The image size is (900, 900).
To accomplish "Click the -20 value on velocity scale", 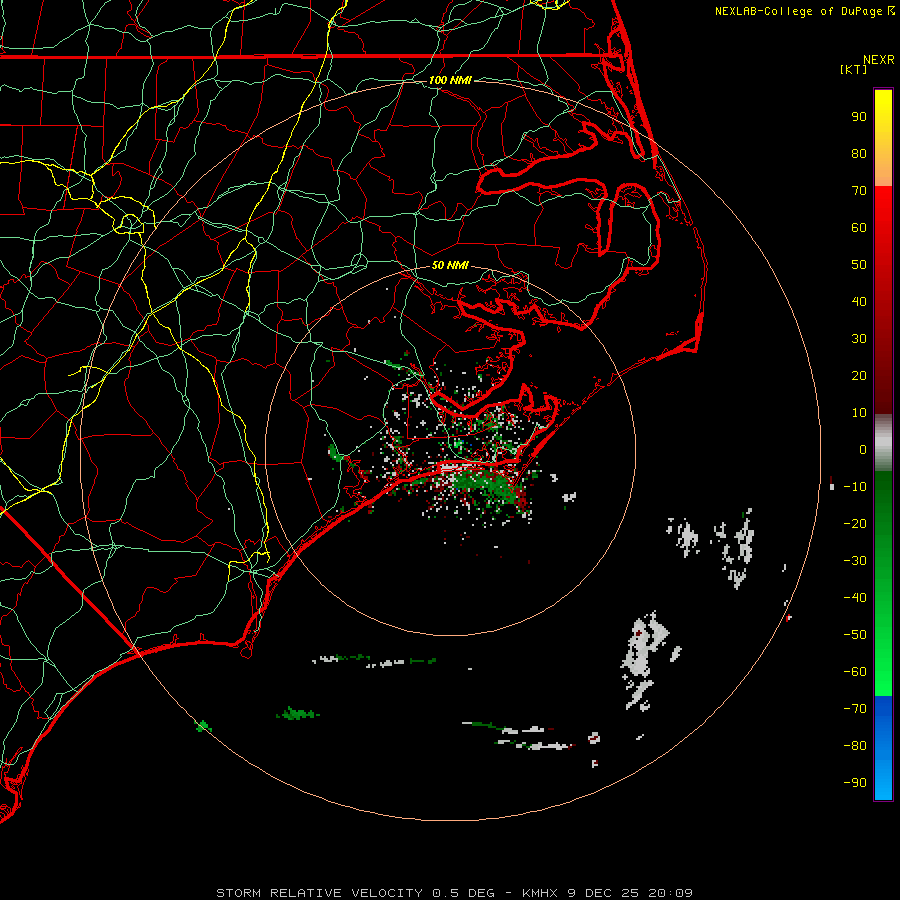I will [x=855, y=524].
